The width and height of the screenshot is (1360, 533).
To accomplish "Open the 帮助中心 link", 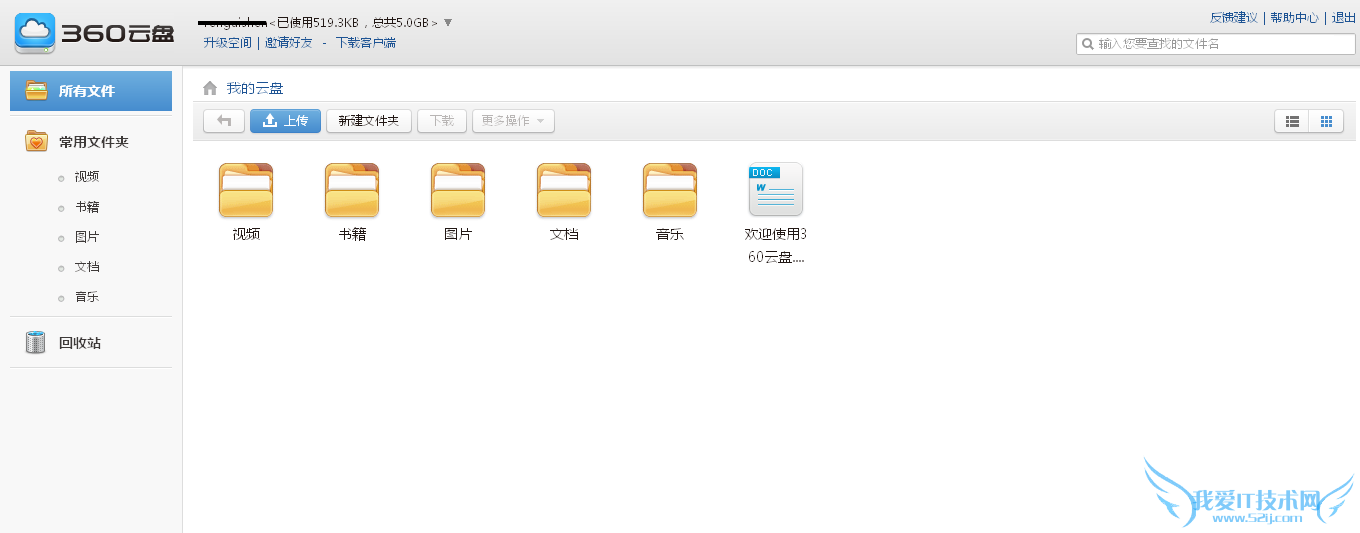I will click(x=1295, y=18).
